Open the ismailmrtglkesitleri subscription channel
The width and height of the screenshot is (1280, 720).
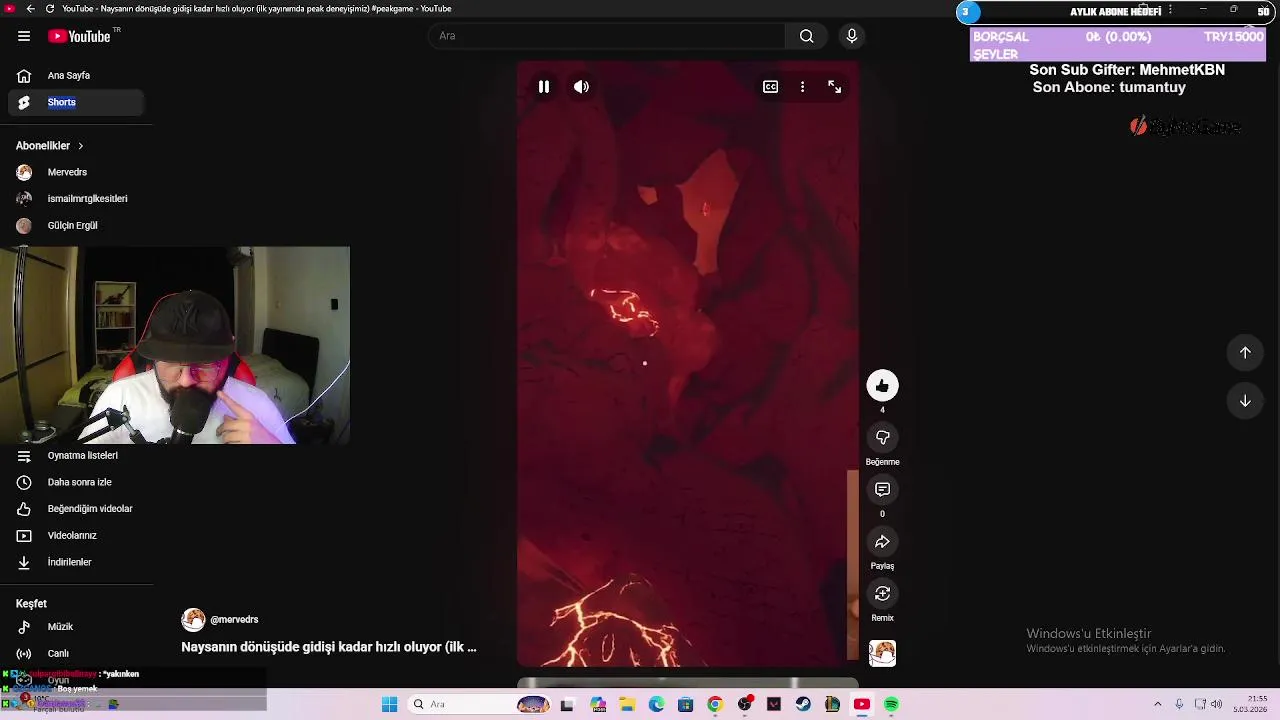76,199
